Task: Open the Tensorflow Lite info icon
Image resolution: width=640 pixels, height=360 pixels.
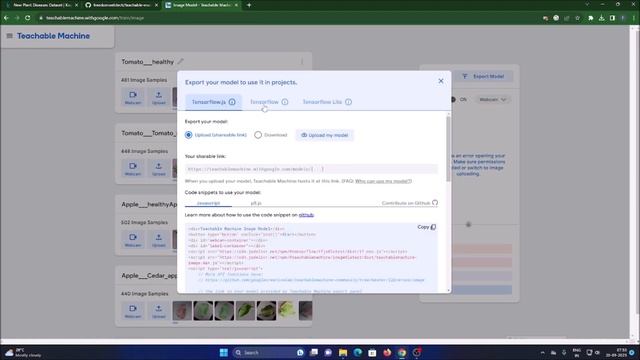Action: (348, 102)
